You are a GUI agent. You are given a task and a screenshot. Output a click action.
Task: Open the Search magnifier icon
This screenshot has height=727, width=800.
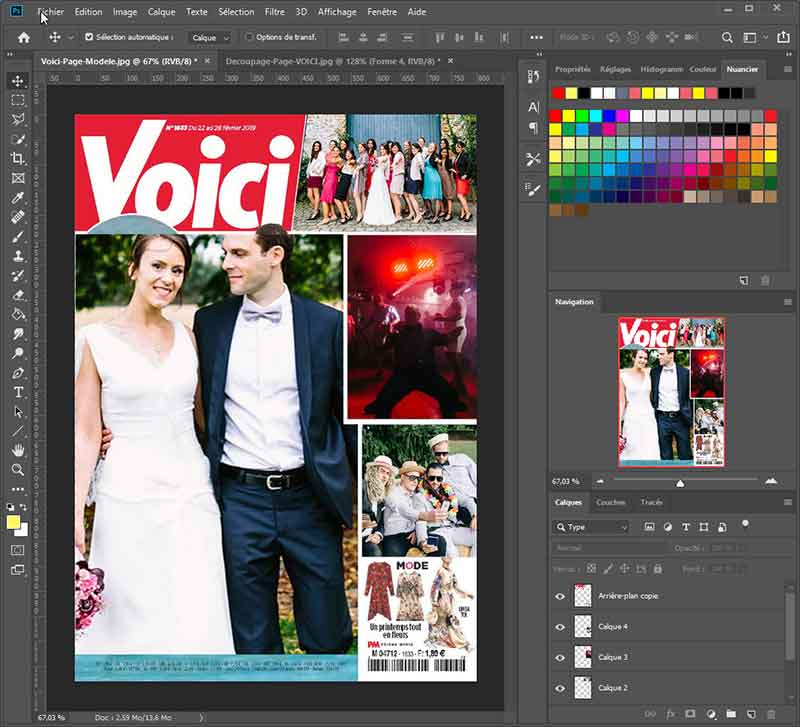tap(727, 37)
